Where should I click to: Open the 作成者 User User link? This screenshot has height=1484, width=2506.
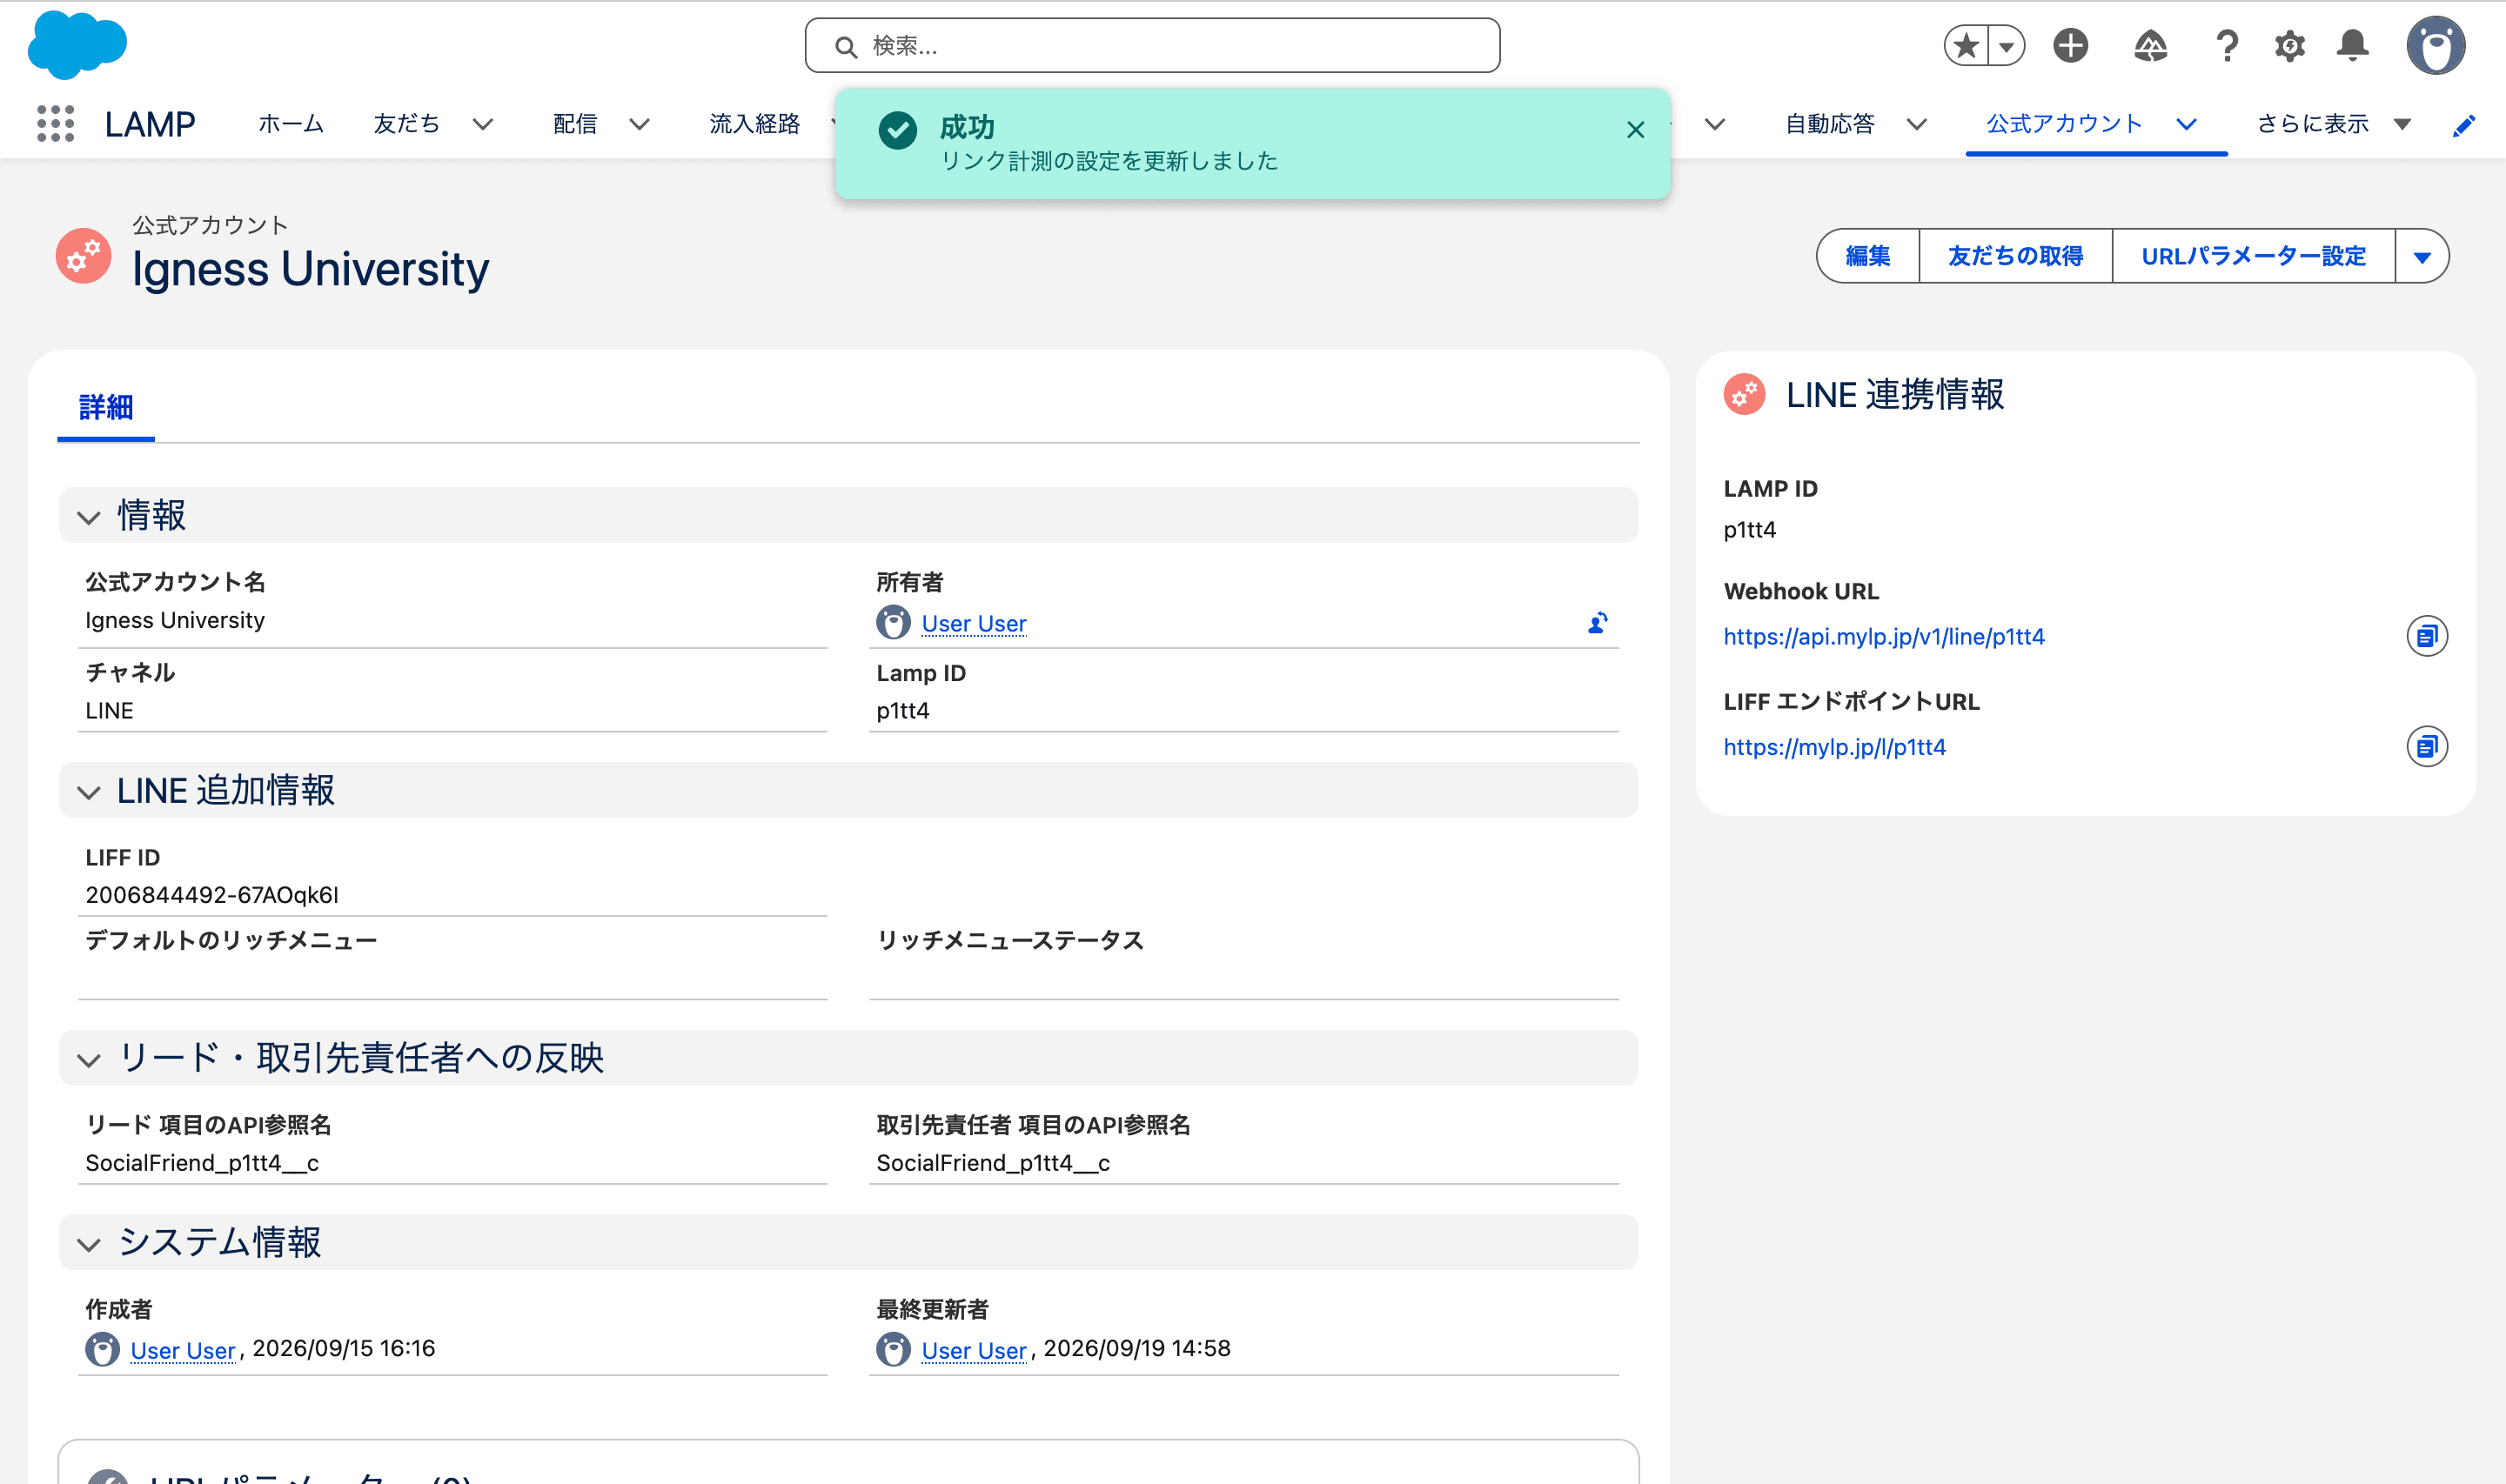pyautogui.click(x=182, y=1350)
